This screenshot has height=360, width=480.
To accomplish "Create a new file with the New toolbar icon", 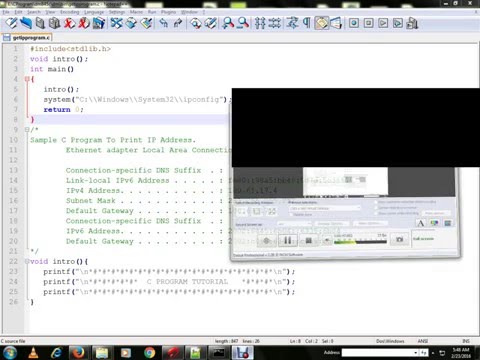I will (x=11, y=23).
